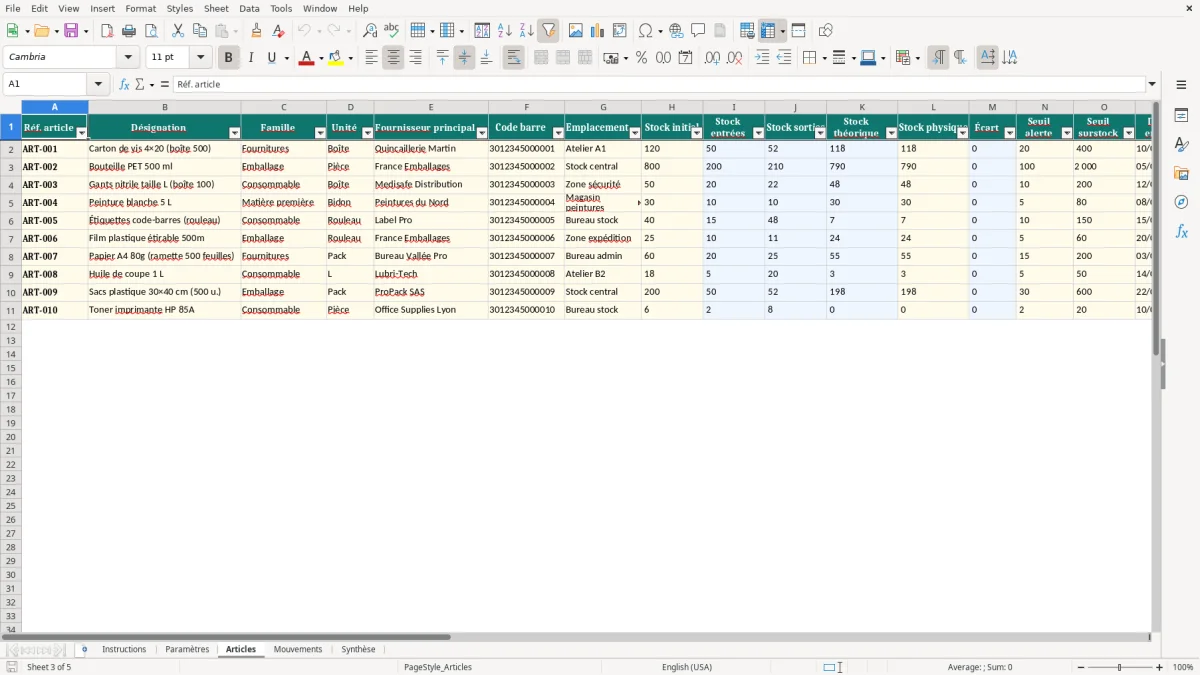This screenshot has width=1200, height=675.
Task: Increase the cell indent
Action: [763, 58]
